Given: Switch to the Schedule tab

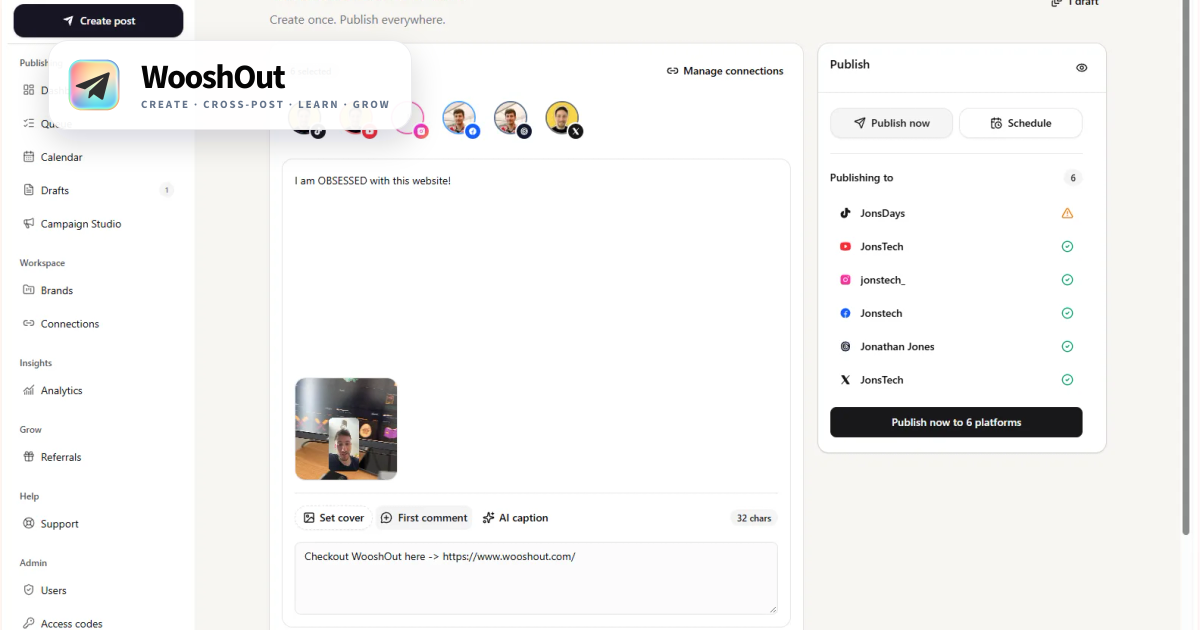Looking at the screenshot, I should 1020,123.
